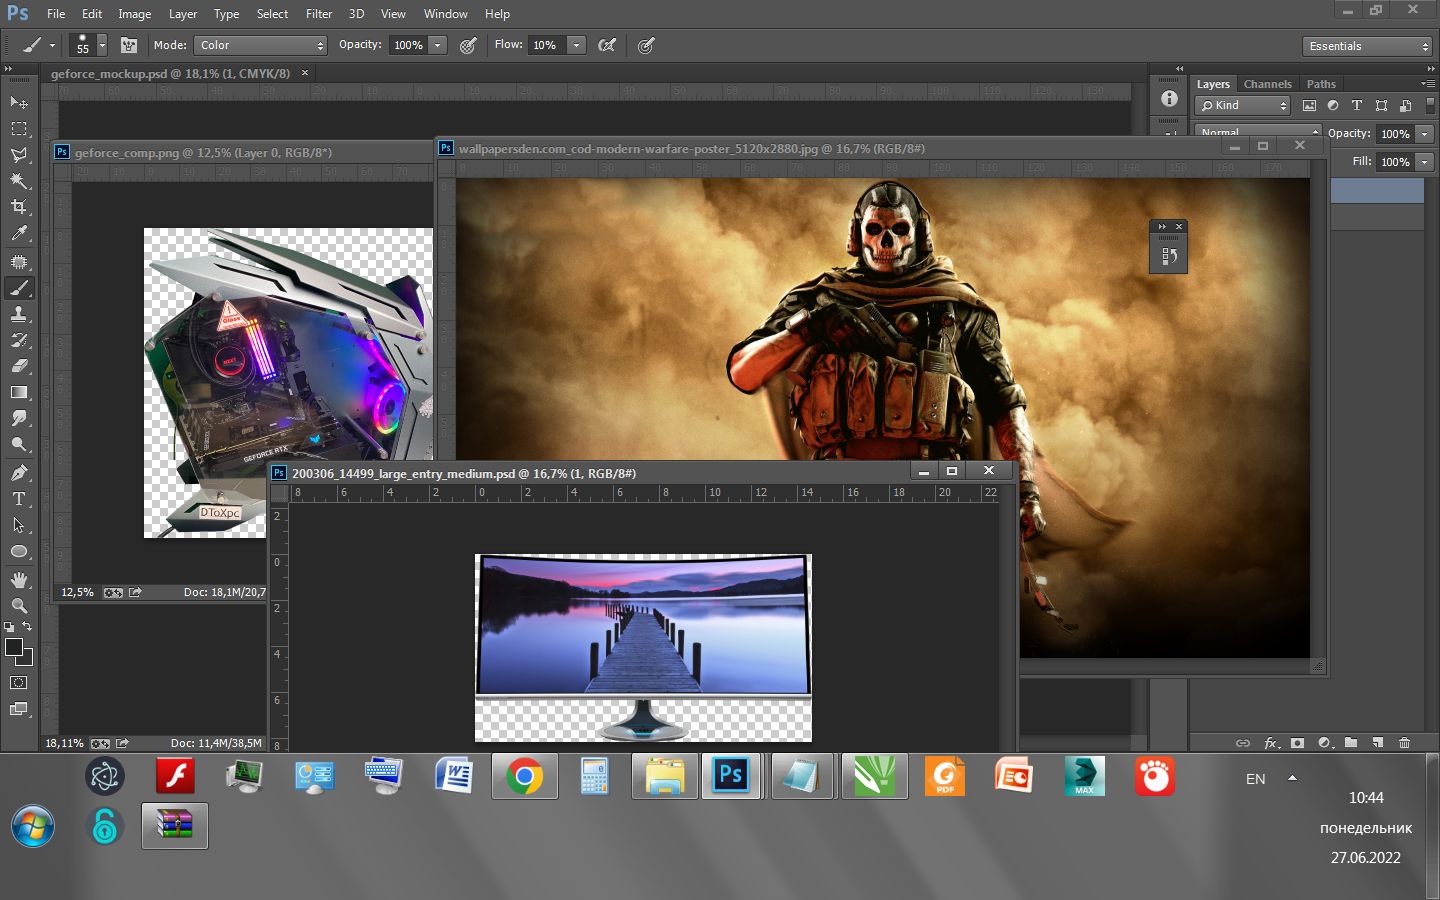This screenshot has height=900, width=1440.
Task: Select the Brush tool in the tools panel
Action: (19, 288)
